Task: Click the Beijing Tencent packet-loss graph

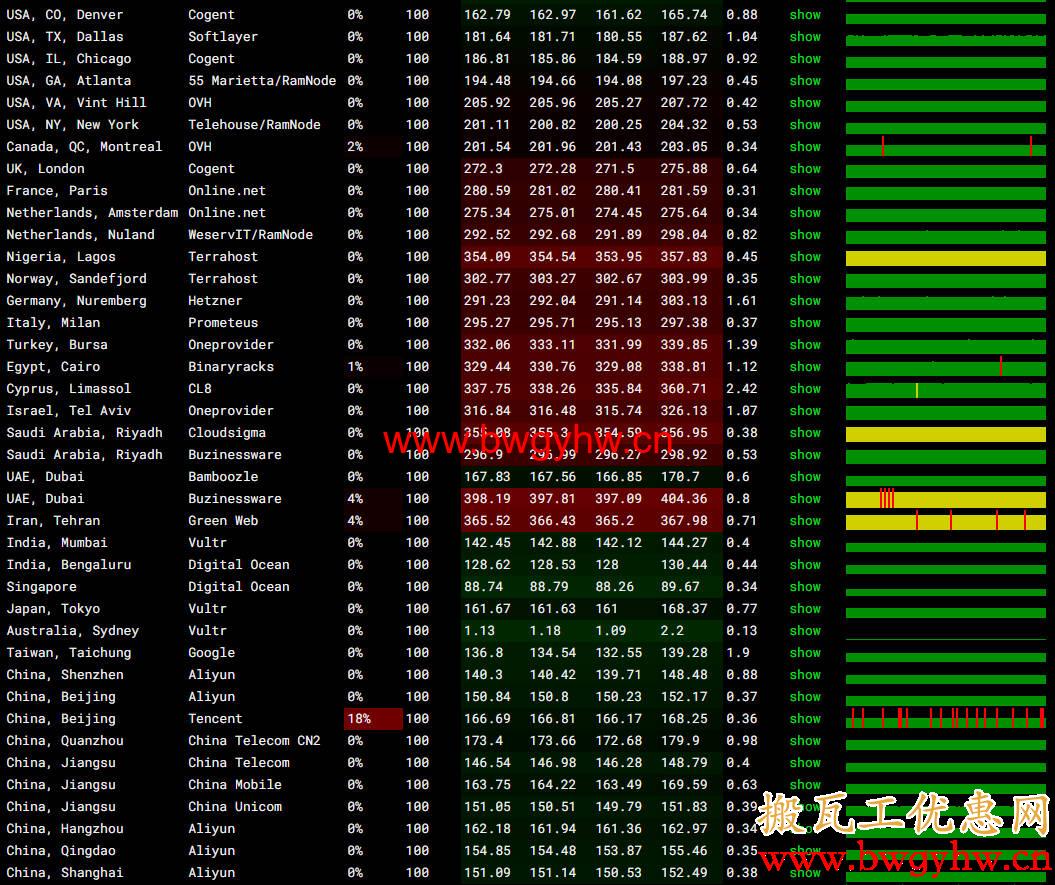Action: [945, 718]
